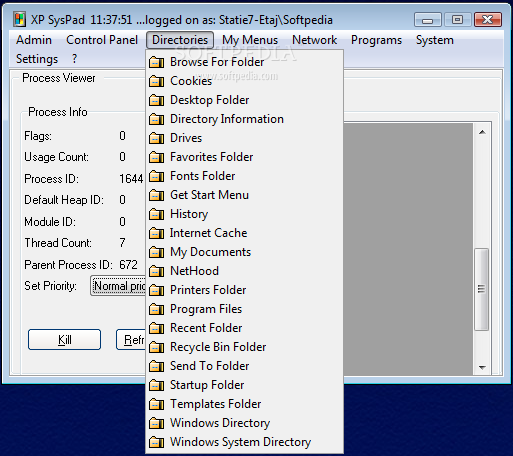Image resolution: width=513 pixels, height=456 pixels.
Task: Click the process list scroll up arrow
Action: pyautogui.click(x=482, y=132)
